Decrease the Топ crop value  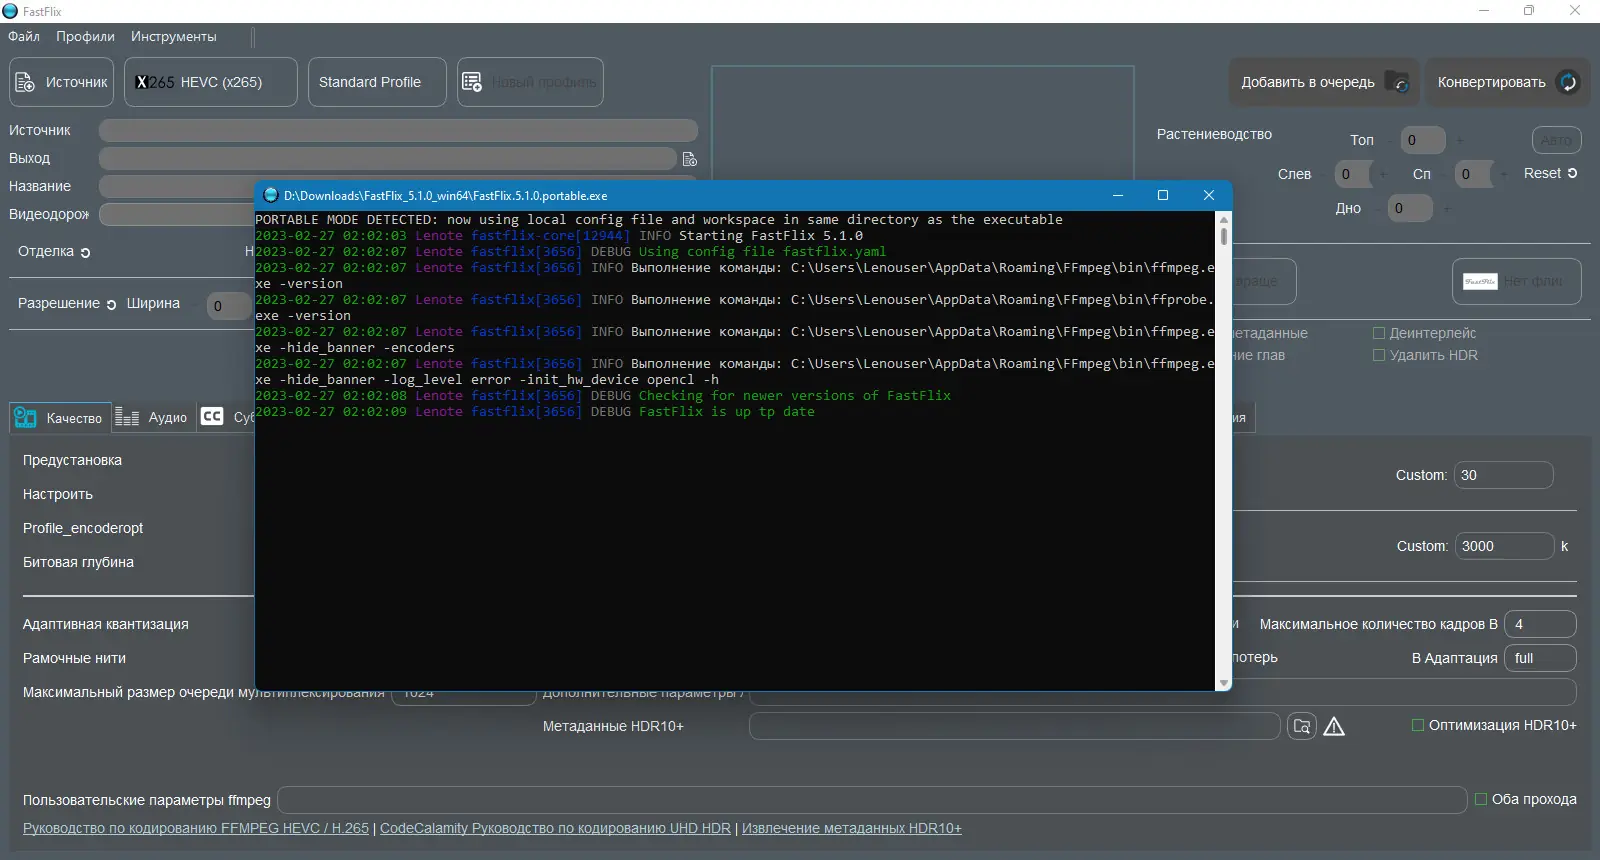pyautogui.click(x=1390, y=140)
